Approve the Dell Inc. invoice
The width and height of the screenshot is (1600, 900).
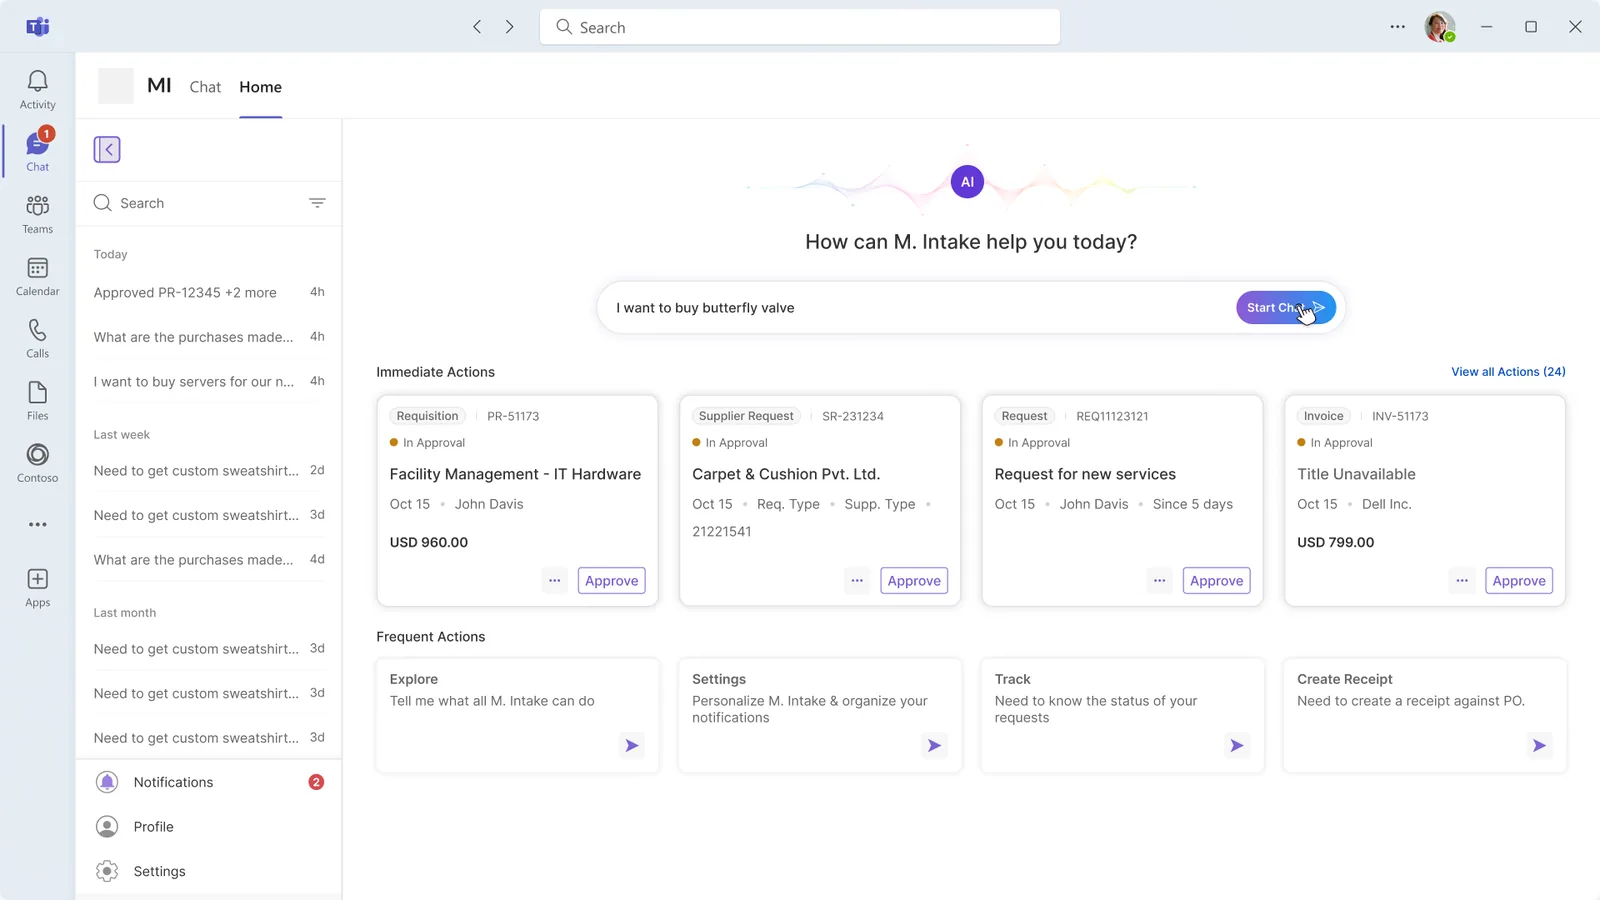[1519, 581]
